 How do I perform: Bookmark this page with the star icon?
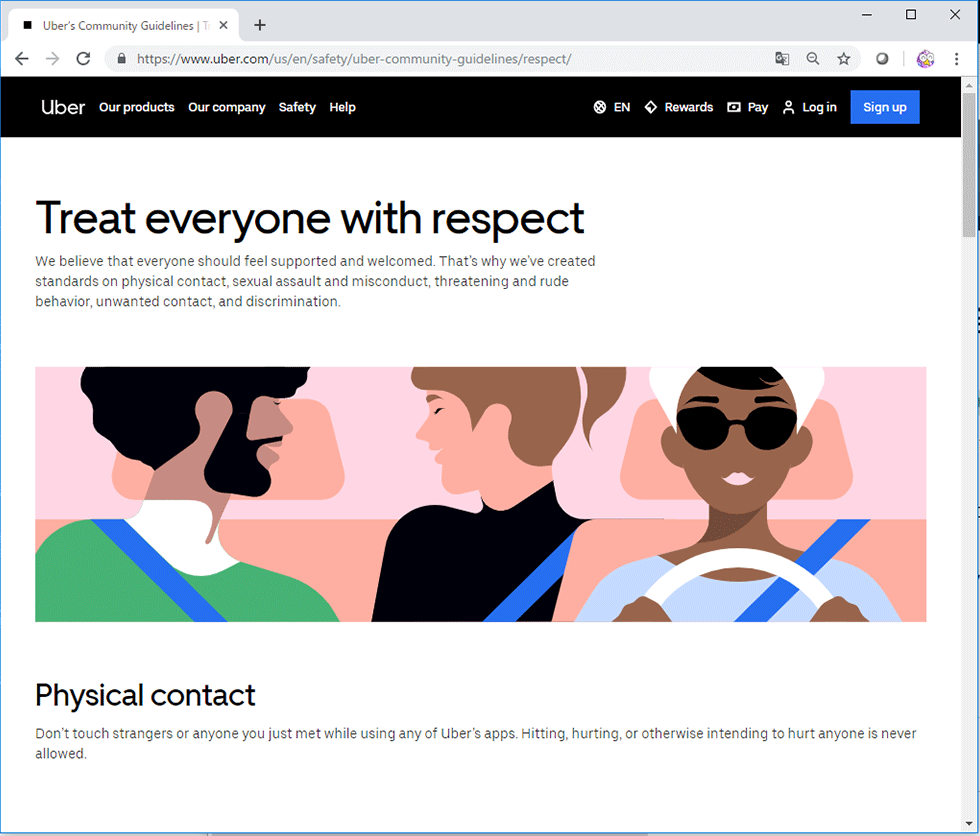(844, 59)
